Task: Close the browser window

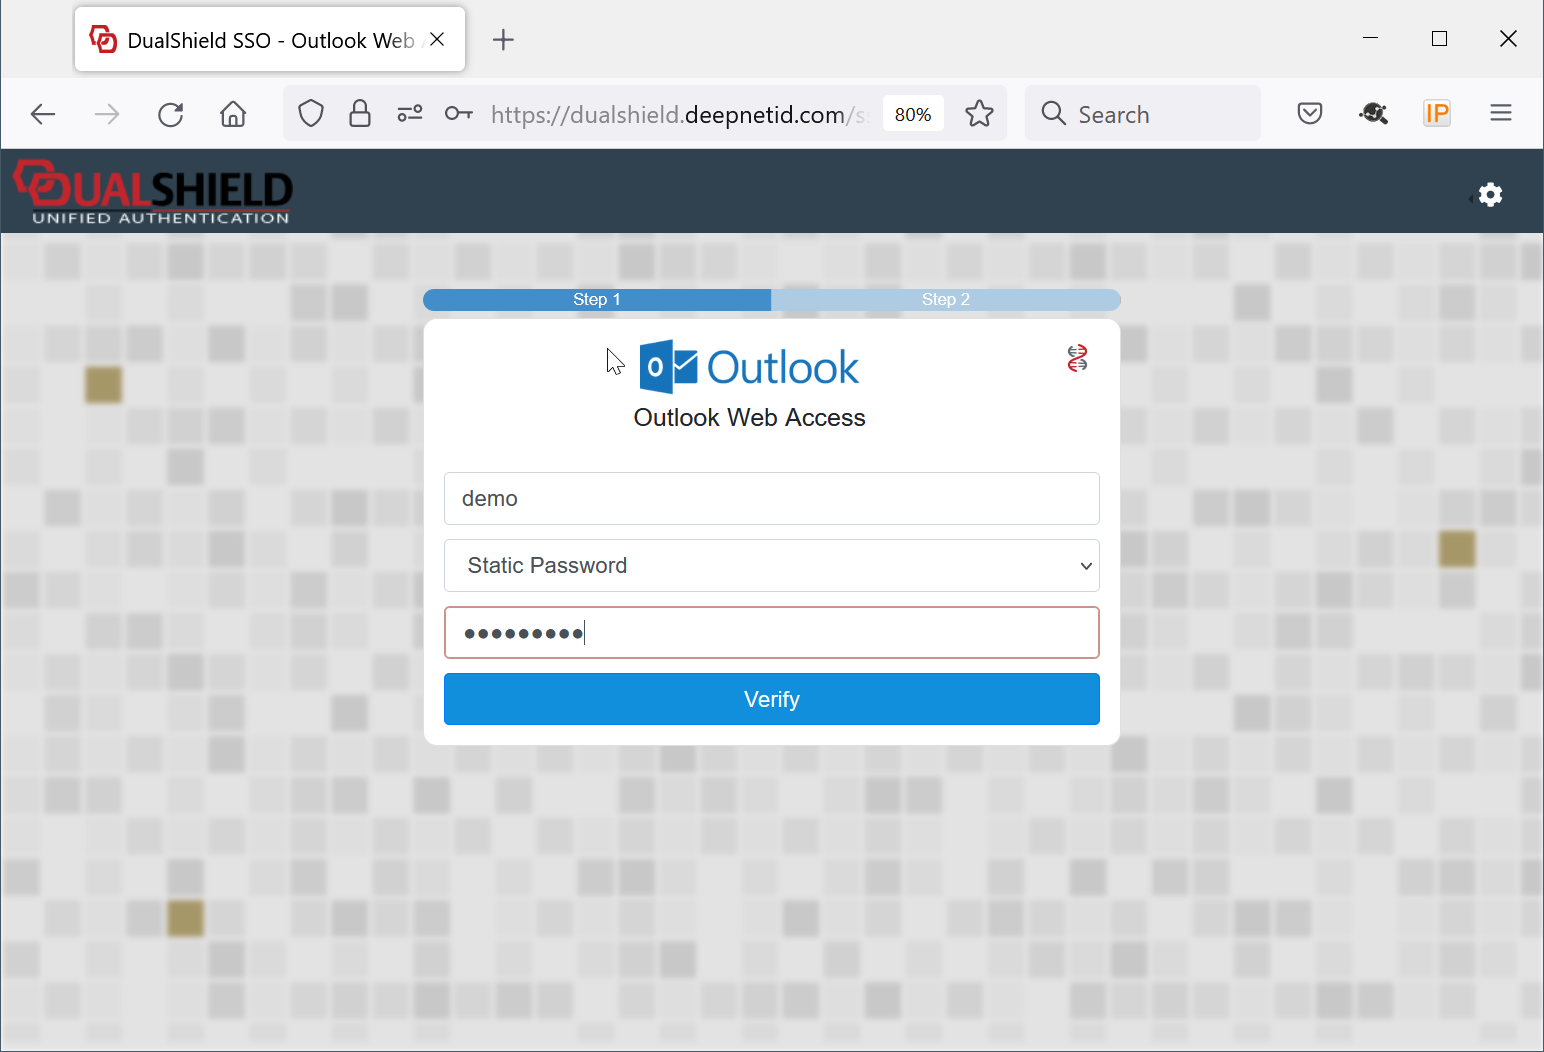Action: point(1509,39)
